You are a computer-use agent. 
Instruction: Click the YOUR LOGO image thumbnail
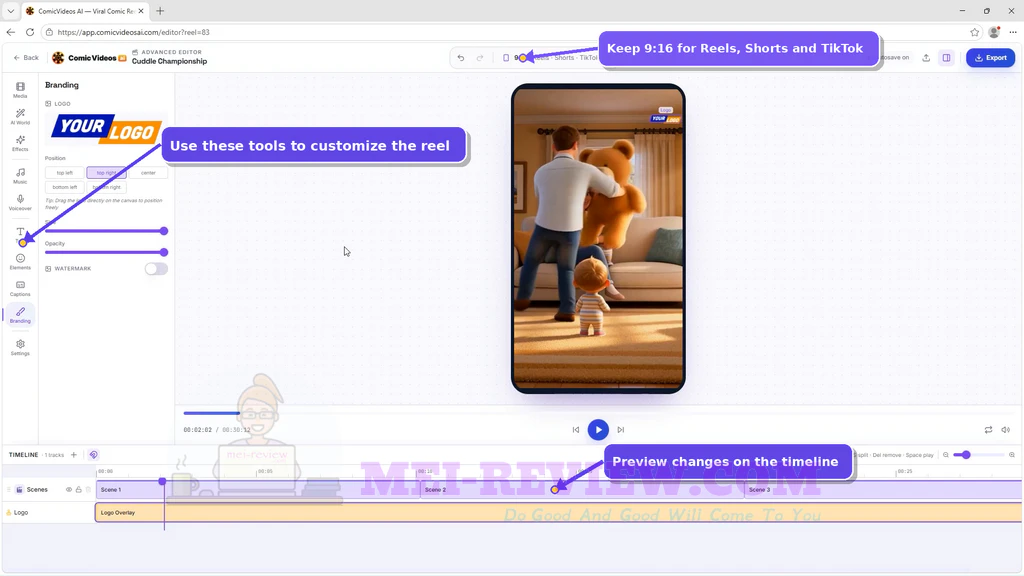[106, 128]
